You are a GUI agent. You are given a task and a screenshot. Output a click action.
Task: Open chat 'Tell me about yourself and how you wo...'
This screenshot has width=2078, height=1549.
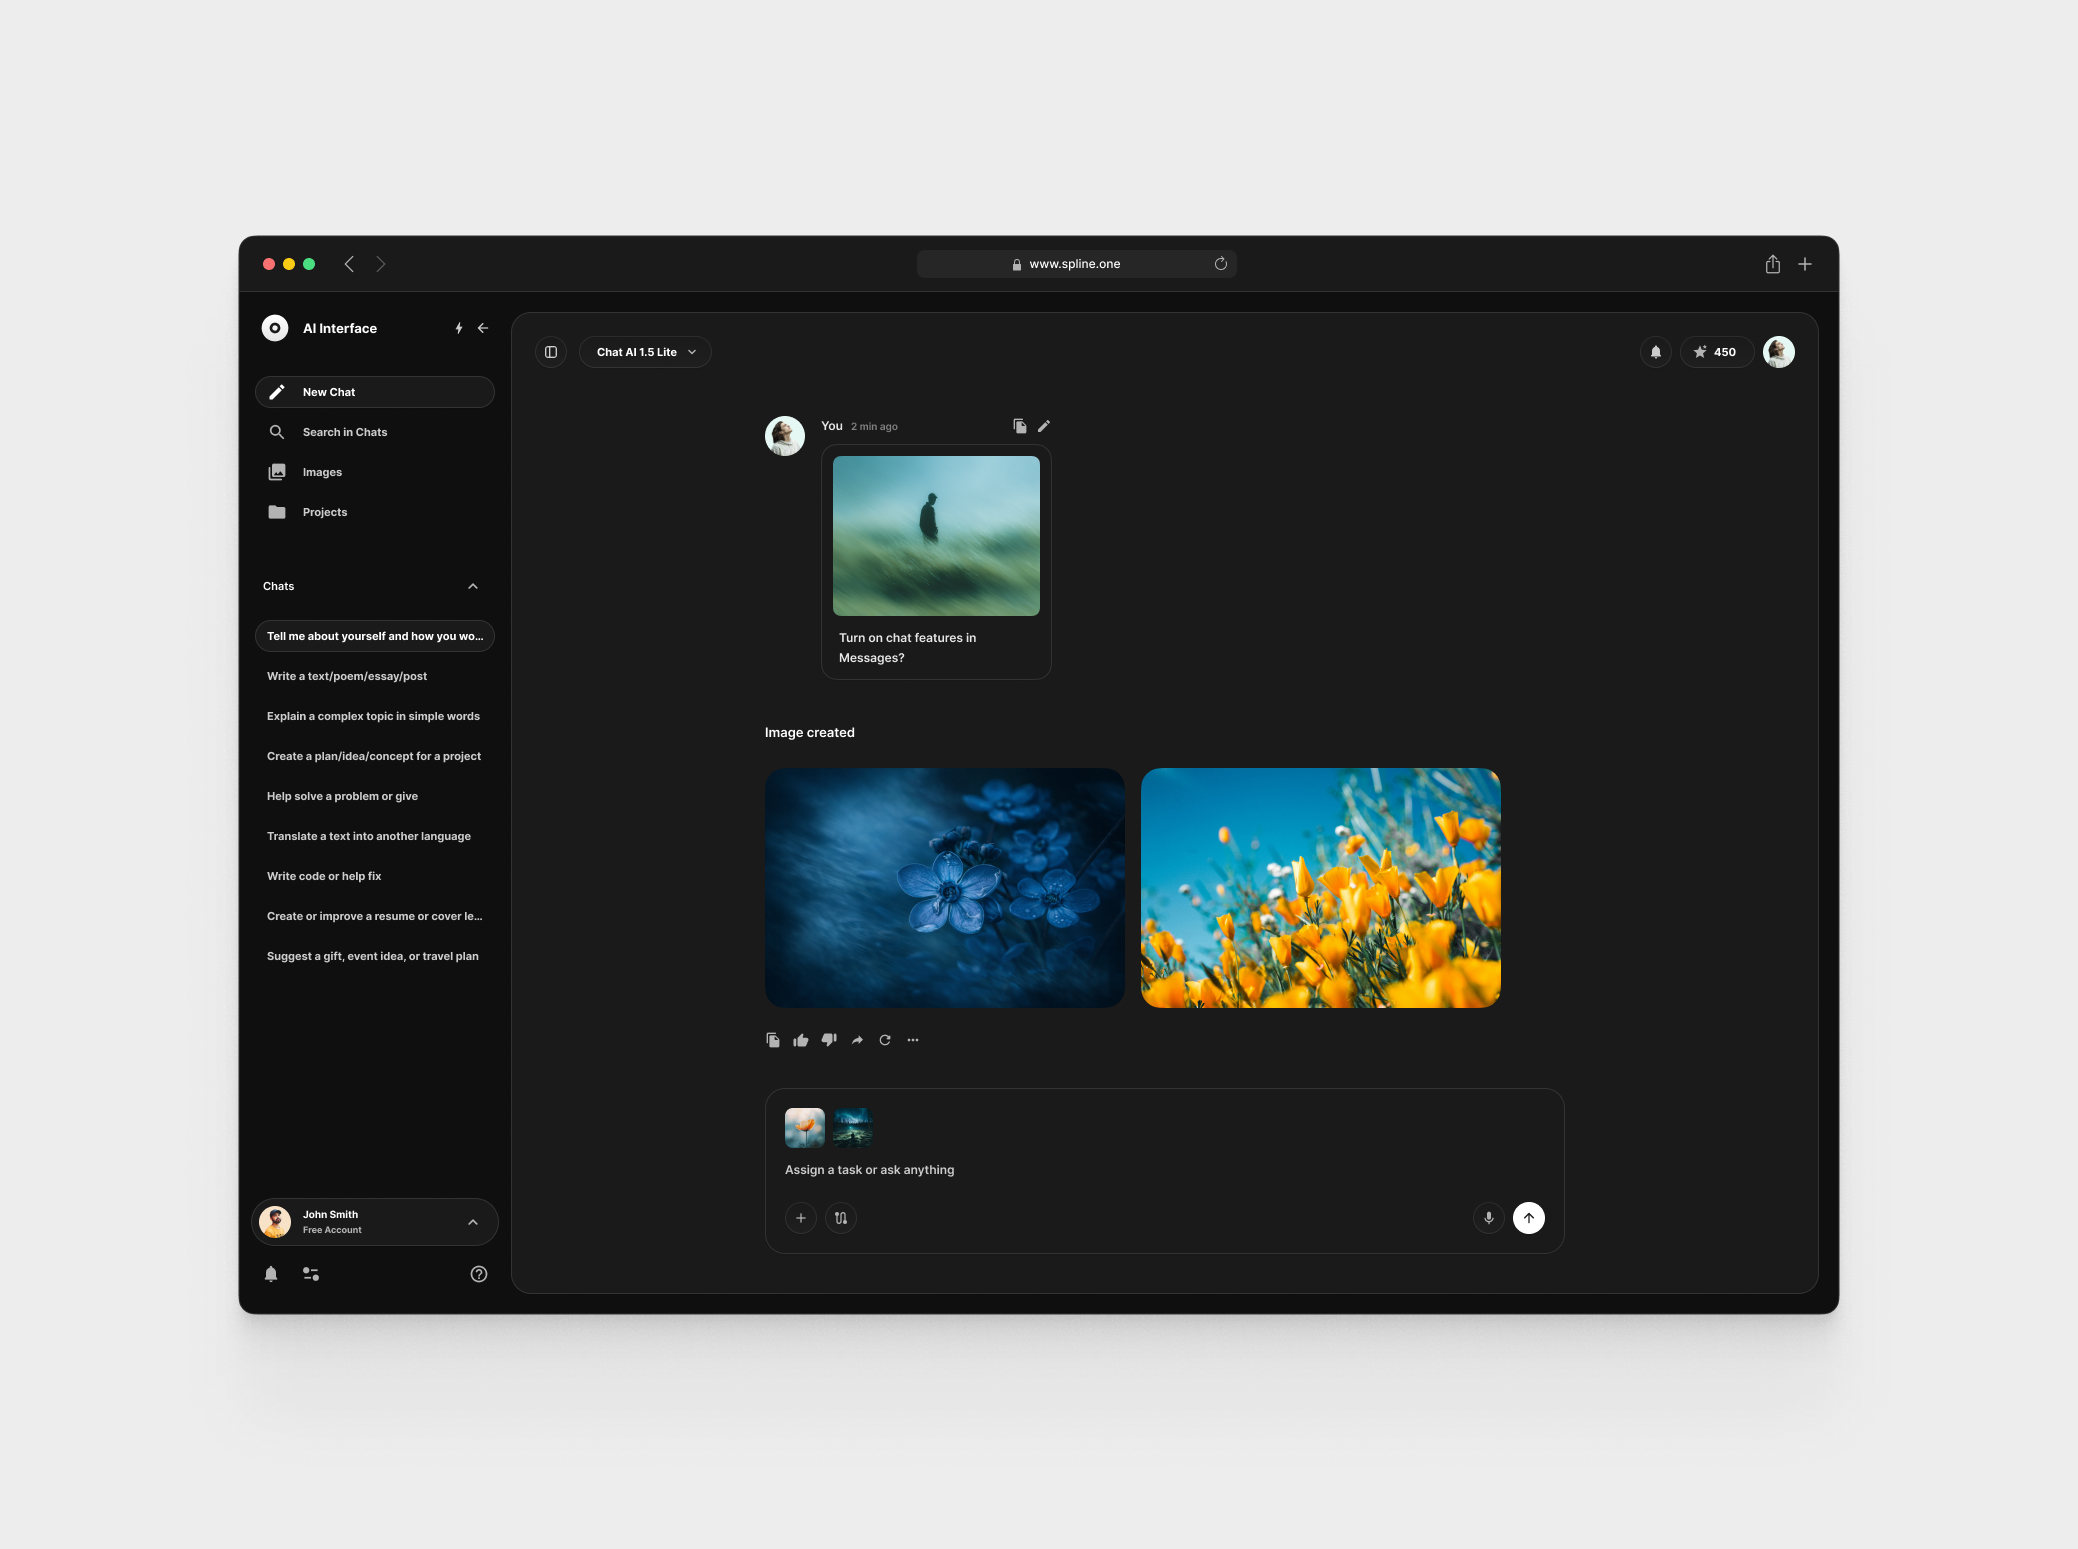coord(375,636)
